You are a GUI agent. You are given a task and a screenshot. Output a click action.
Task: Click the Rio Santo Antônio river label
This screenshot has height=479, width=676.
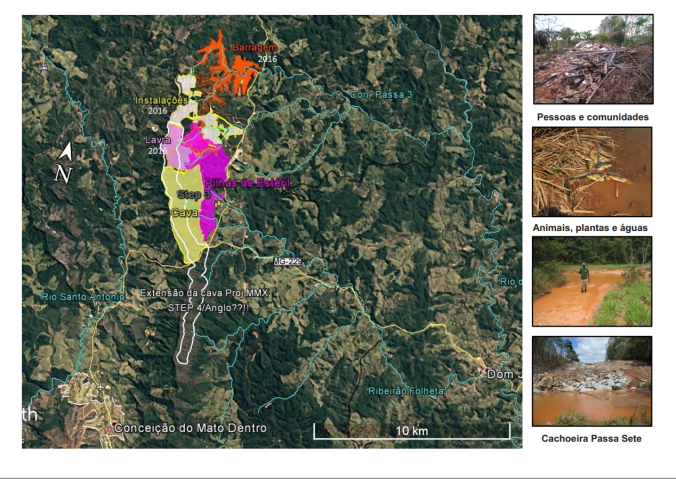pyautogui.click(x=81, y=296)
